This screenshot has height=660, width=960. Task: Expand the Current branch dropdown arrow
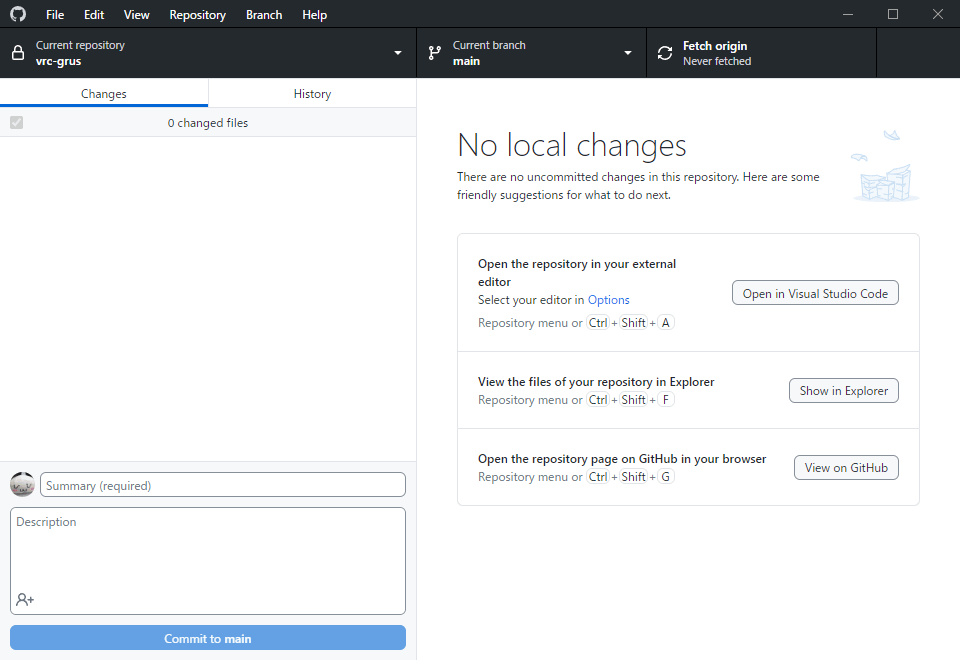click(x=628, y=53)
